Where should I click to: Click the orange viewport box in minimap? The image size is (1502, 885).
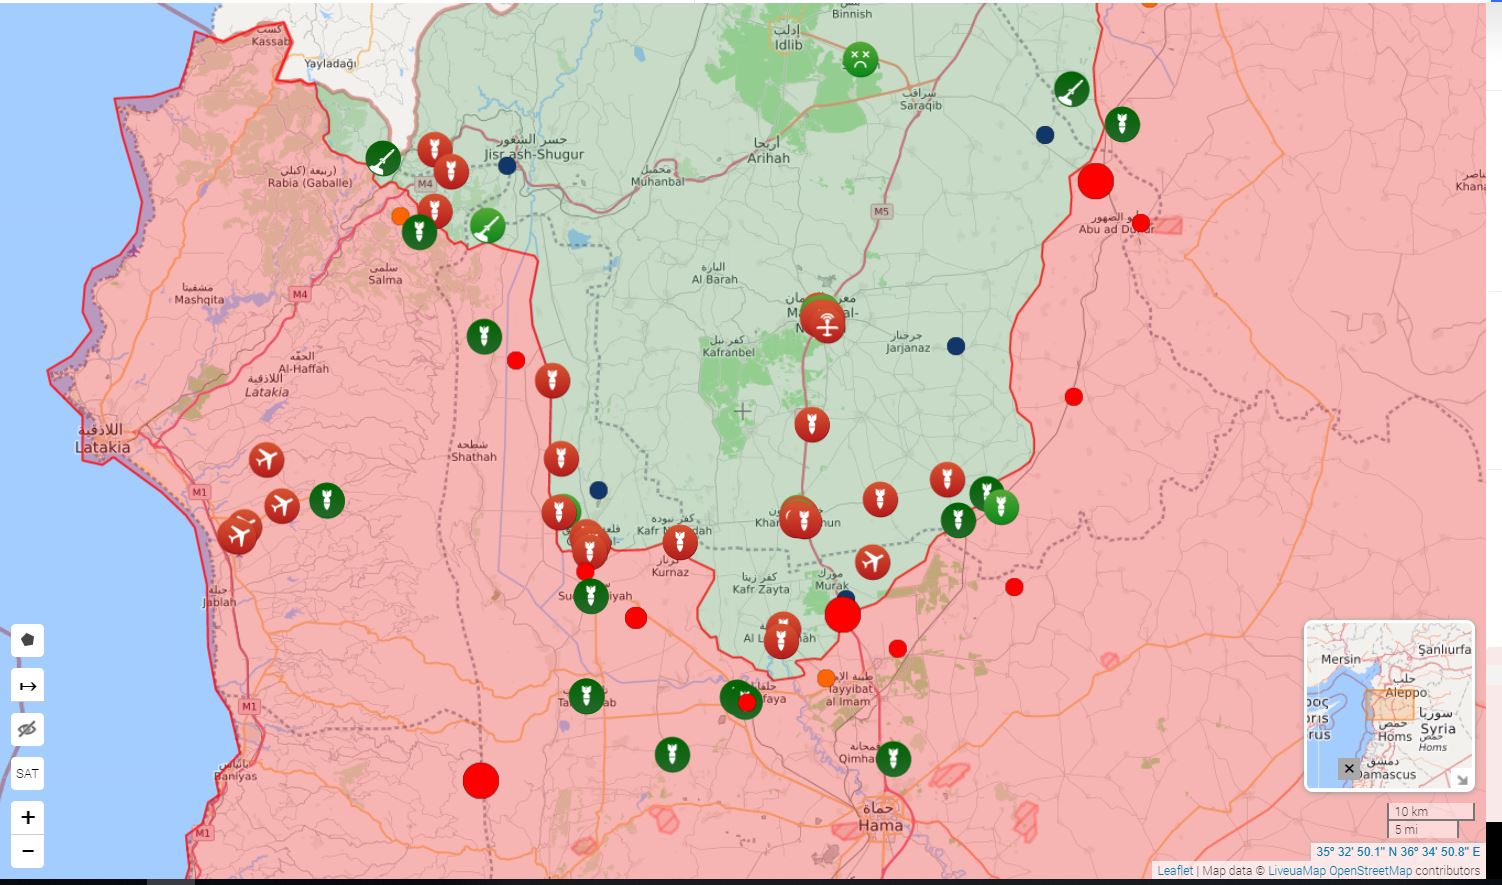pos(1390,705)
